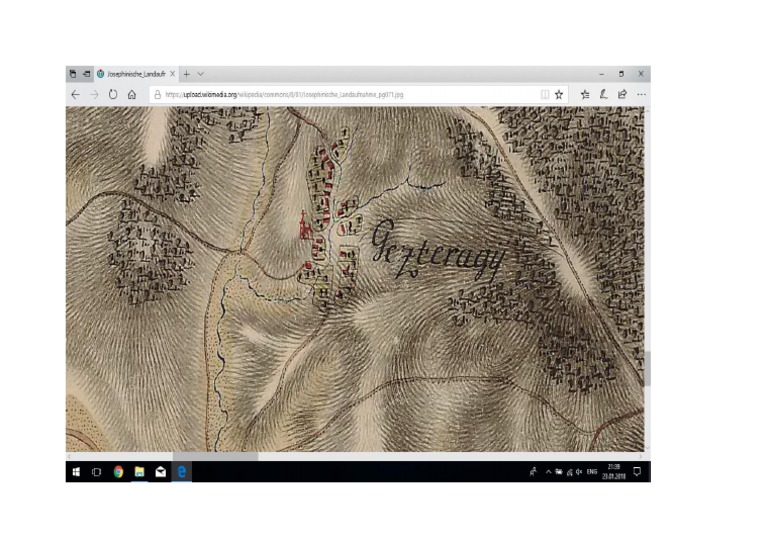
Task: Close the Josephinische_Landaufnahme tab
Action: click(172, 74)
